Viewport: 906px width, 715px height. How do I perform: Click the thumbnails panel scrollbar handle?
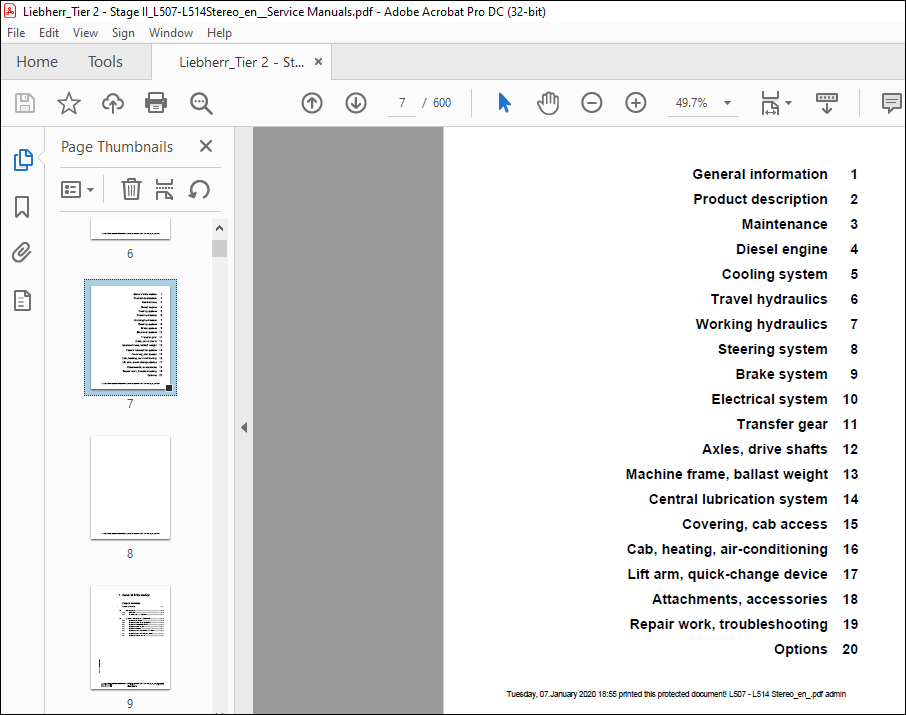click(220, 249)
